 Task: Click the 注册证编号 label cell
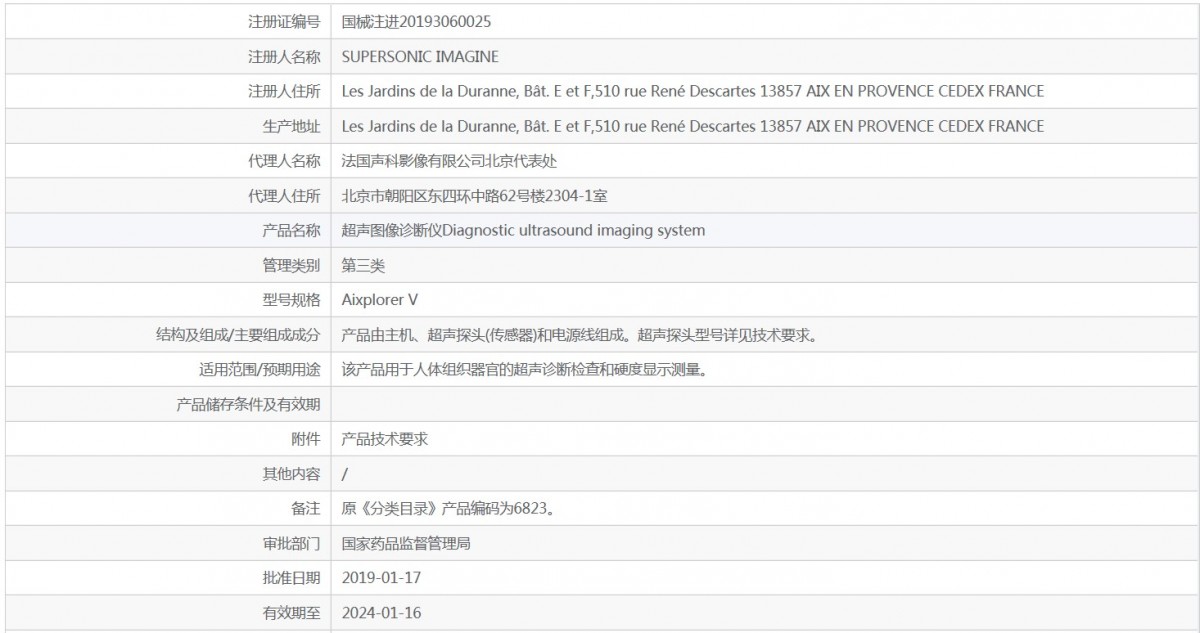pos(168,21)
